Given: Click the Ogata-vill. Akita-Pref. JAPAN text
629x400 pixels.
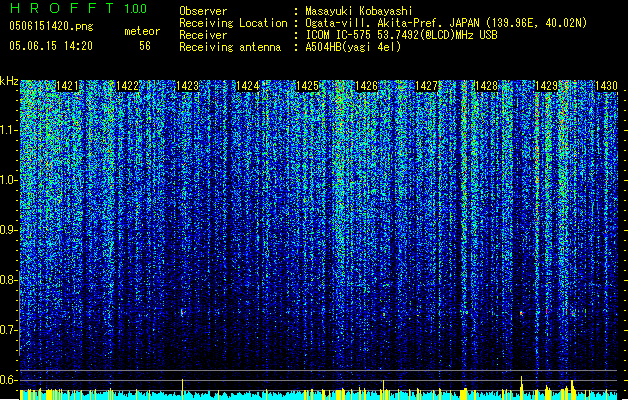Looking at the screenshot, I should [446, 23].
